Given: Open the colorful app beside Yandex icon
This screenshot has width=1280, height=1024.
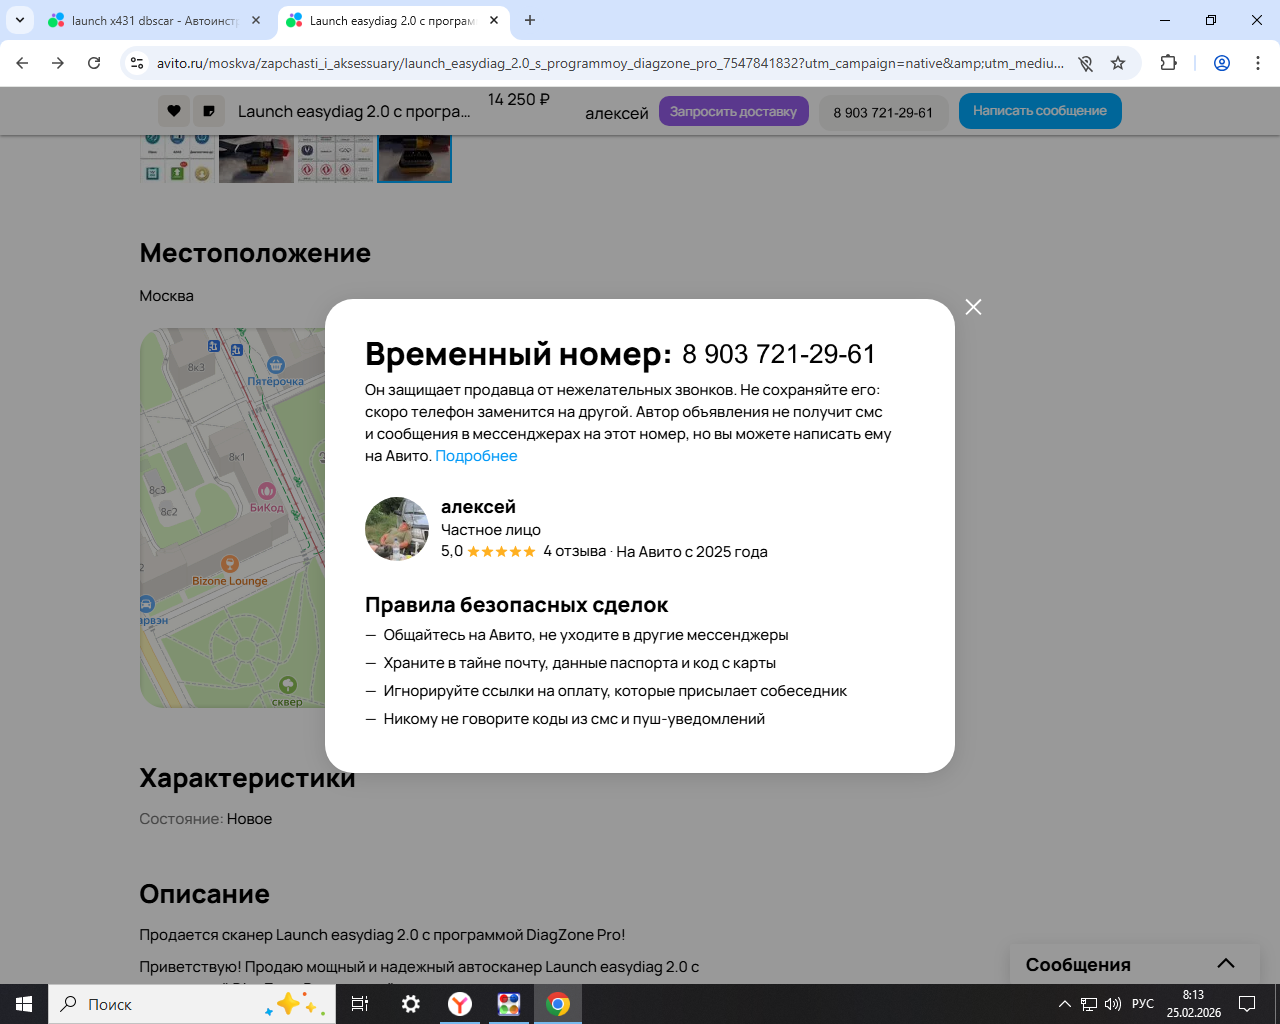Looking at the screenshot, I should (x=509, y=1004).
